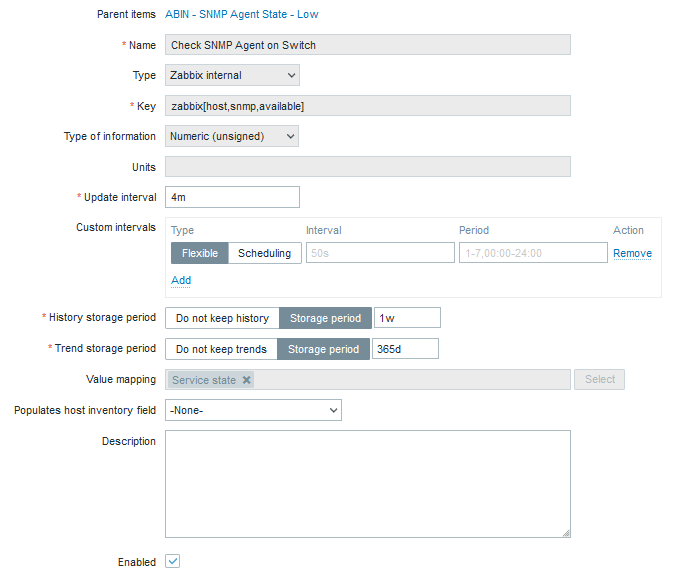Select Storage period for trends
This screenshot has width=677, height=574.
(x=323, y=349)
